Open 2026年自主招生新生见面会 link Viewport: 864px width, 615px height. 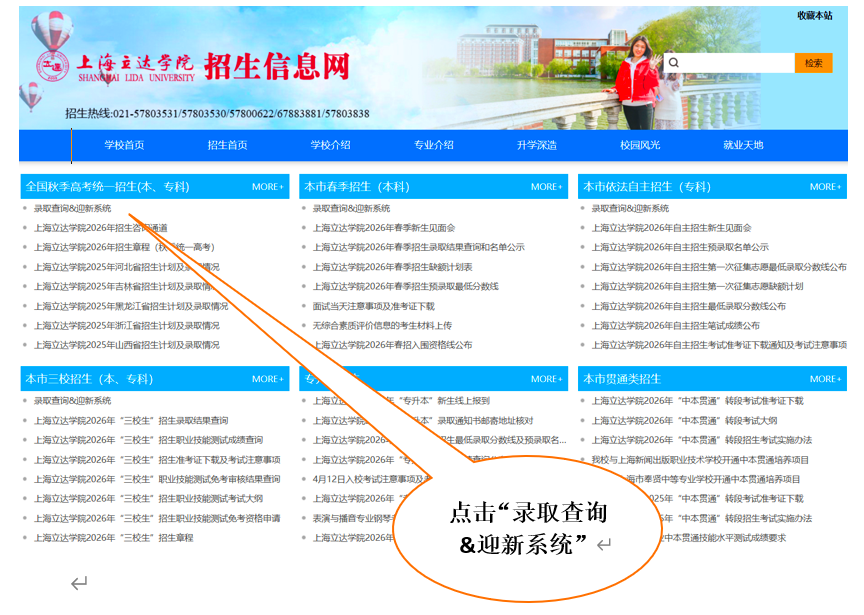(672, 228)
